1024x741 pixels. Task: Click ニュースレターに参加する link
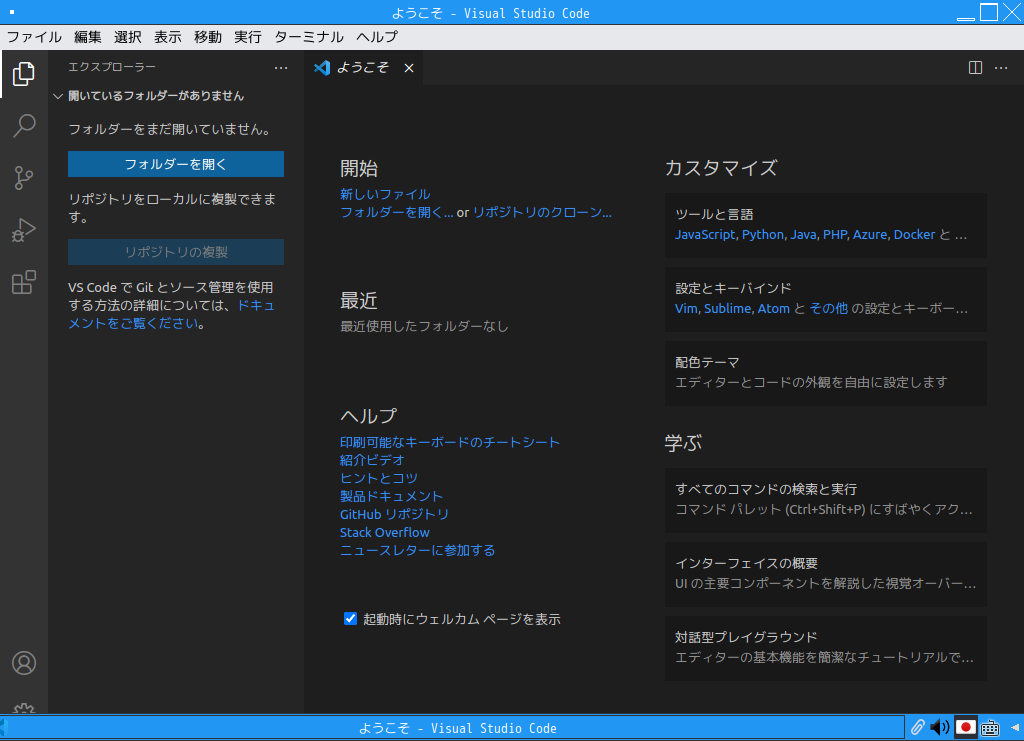(x=417, y=550)
